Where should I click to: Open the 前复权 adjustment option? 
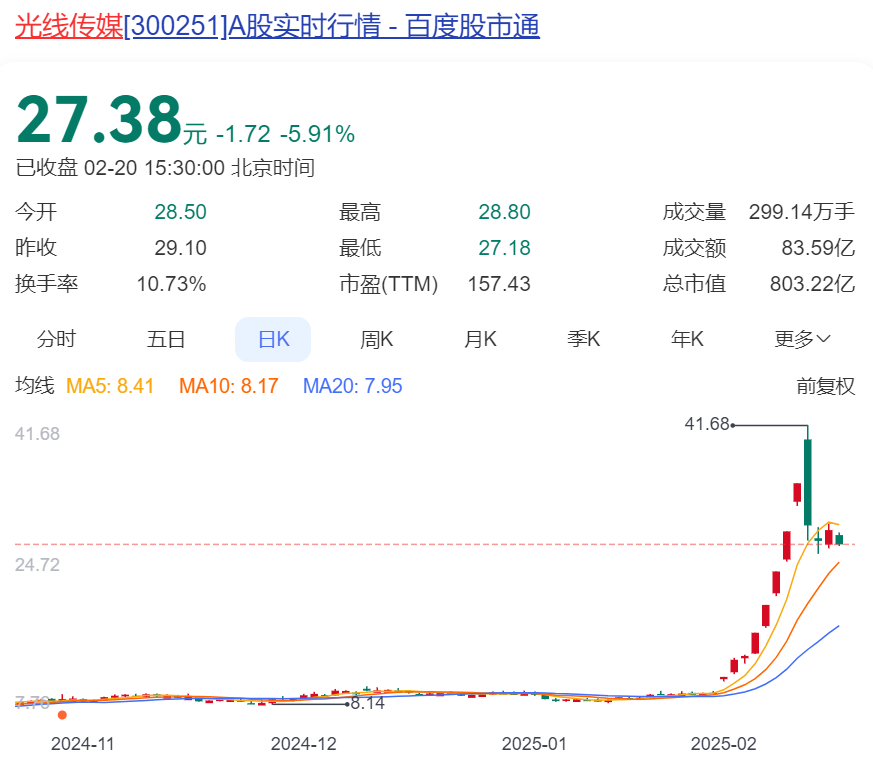click(x=825, y=386)
